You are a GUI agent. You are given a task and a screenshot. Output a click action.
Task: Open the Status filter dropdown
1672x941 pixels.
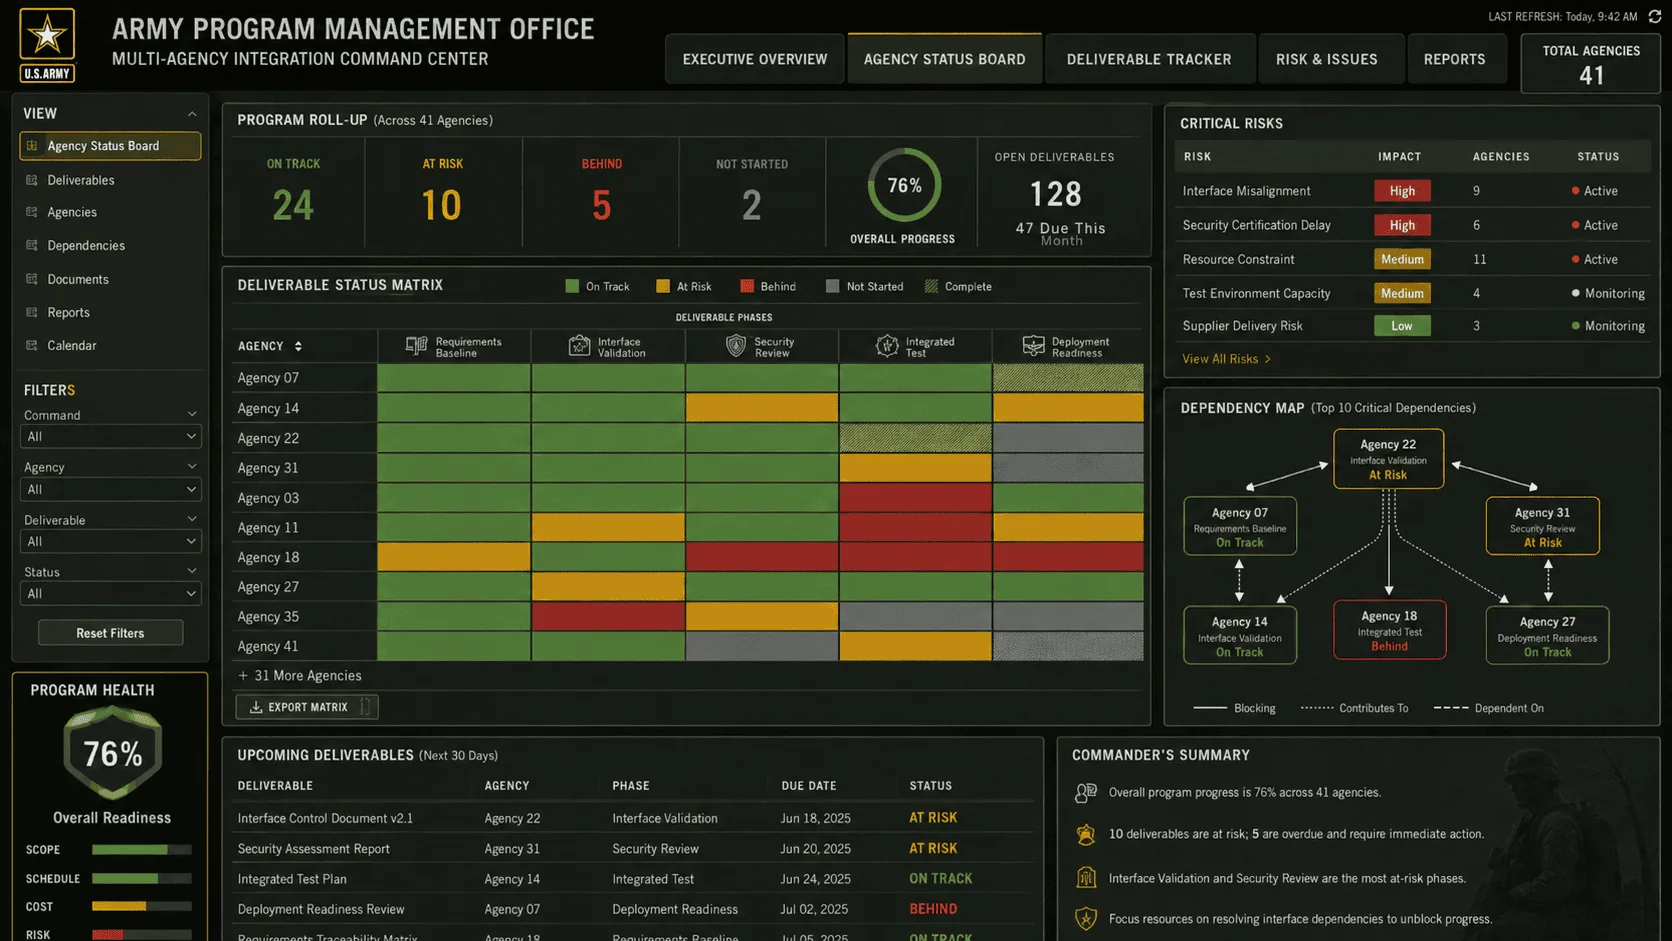click(x=110, y=594)
